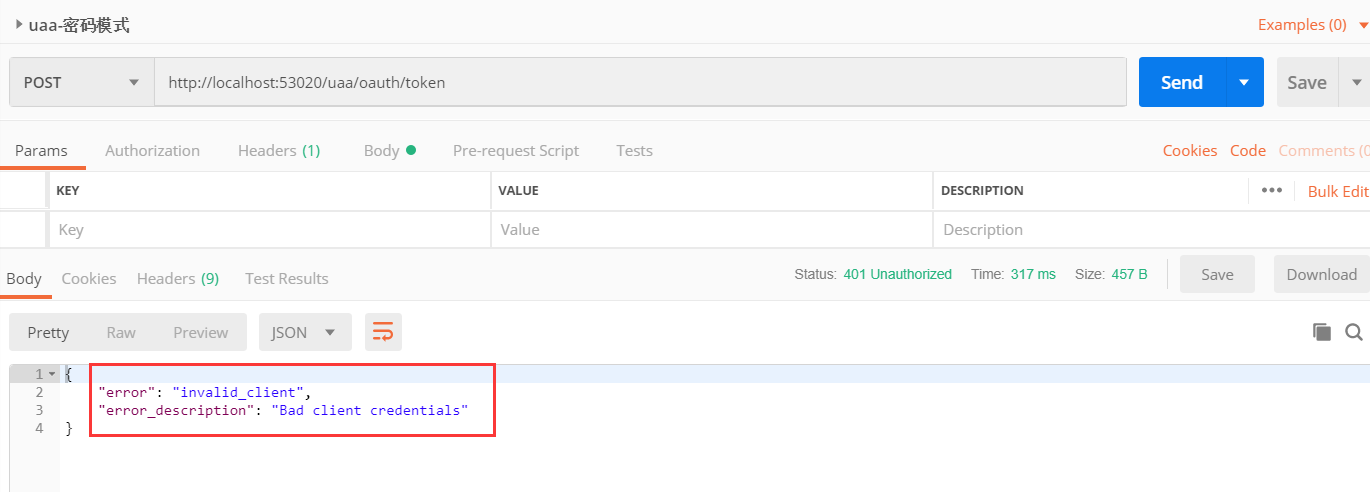Open the Cookies link
The image size is (1370, 492).
[x=1190, y=150]
